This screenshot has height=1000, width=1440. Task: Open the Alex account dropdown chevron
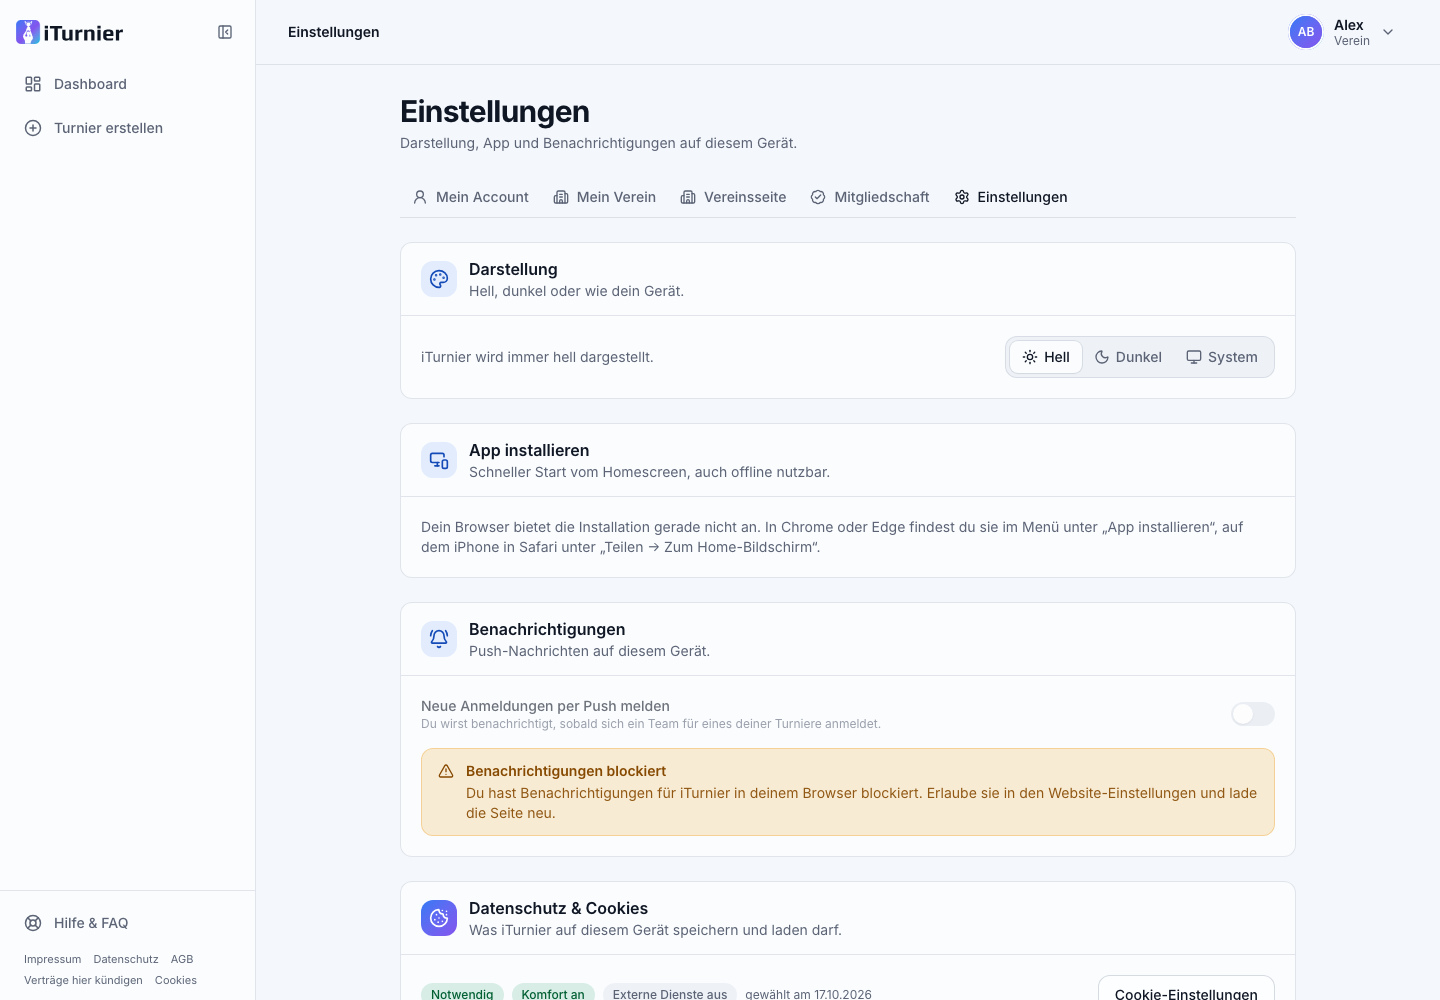pyautogui.click(x=1388, y=32)
